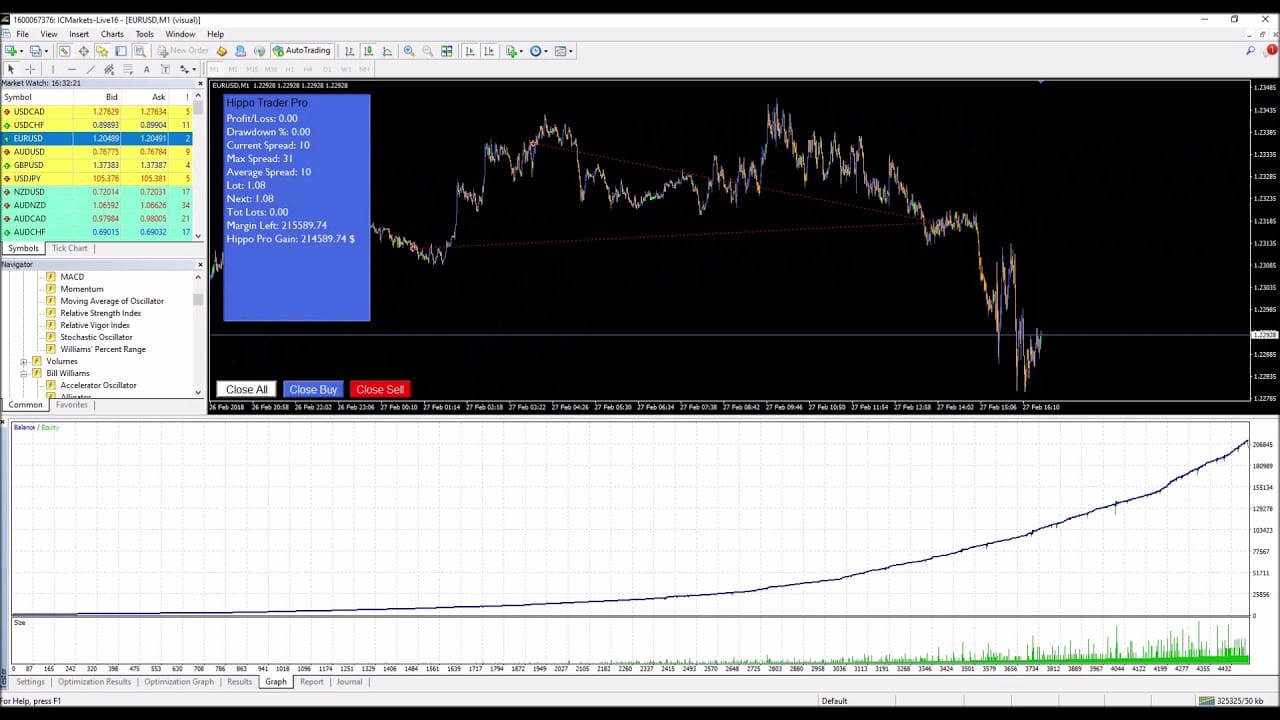The image size is (1280, 720).
Task: Switch chart to line chart icon
Action: 387,51
